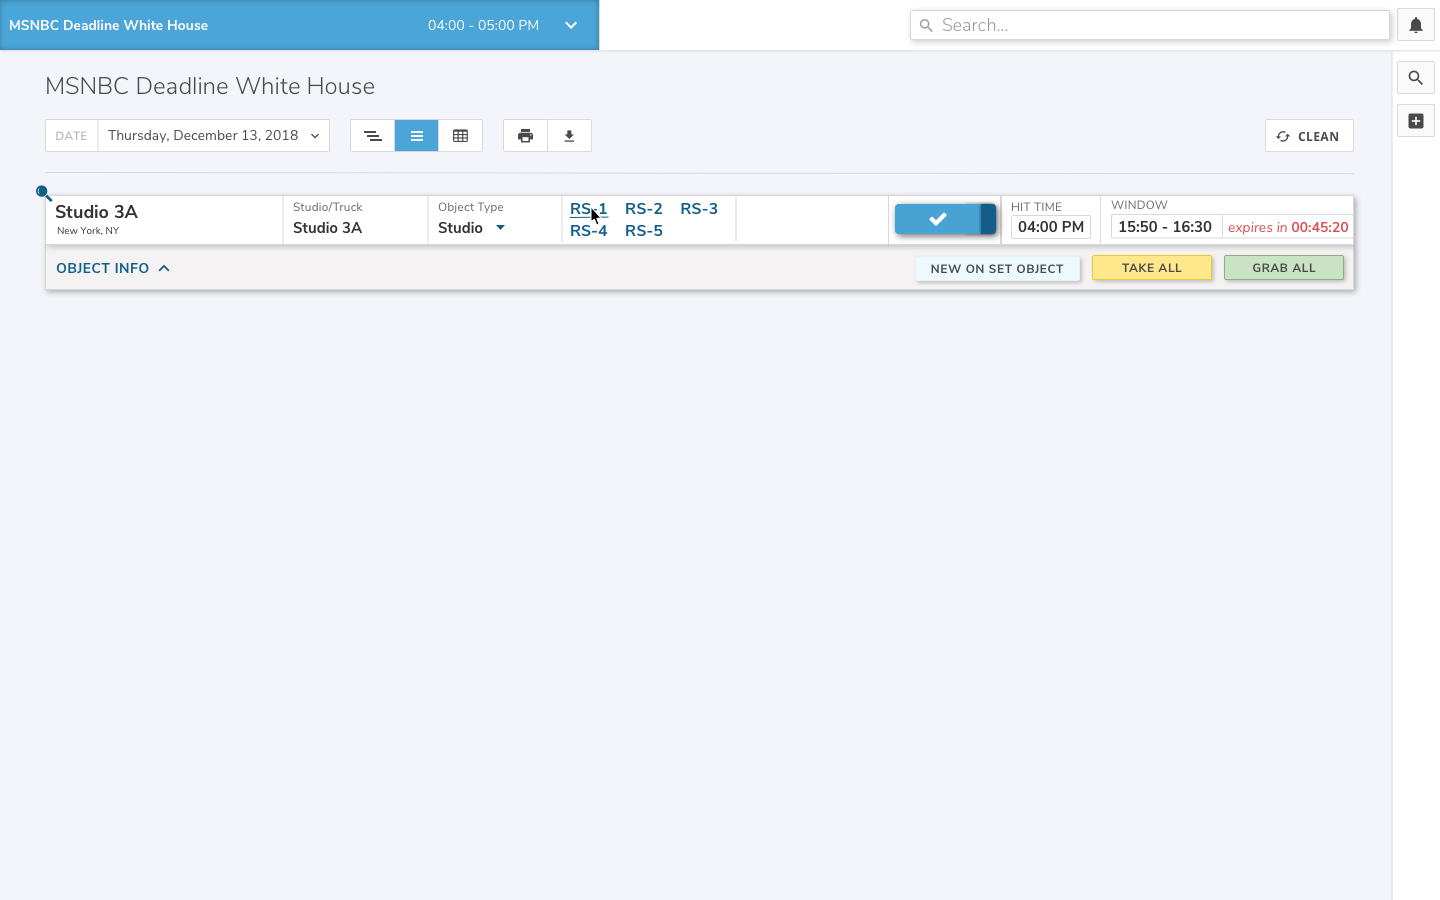Open the RS-3 link

pos(699,209)
